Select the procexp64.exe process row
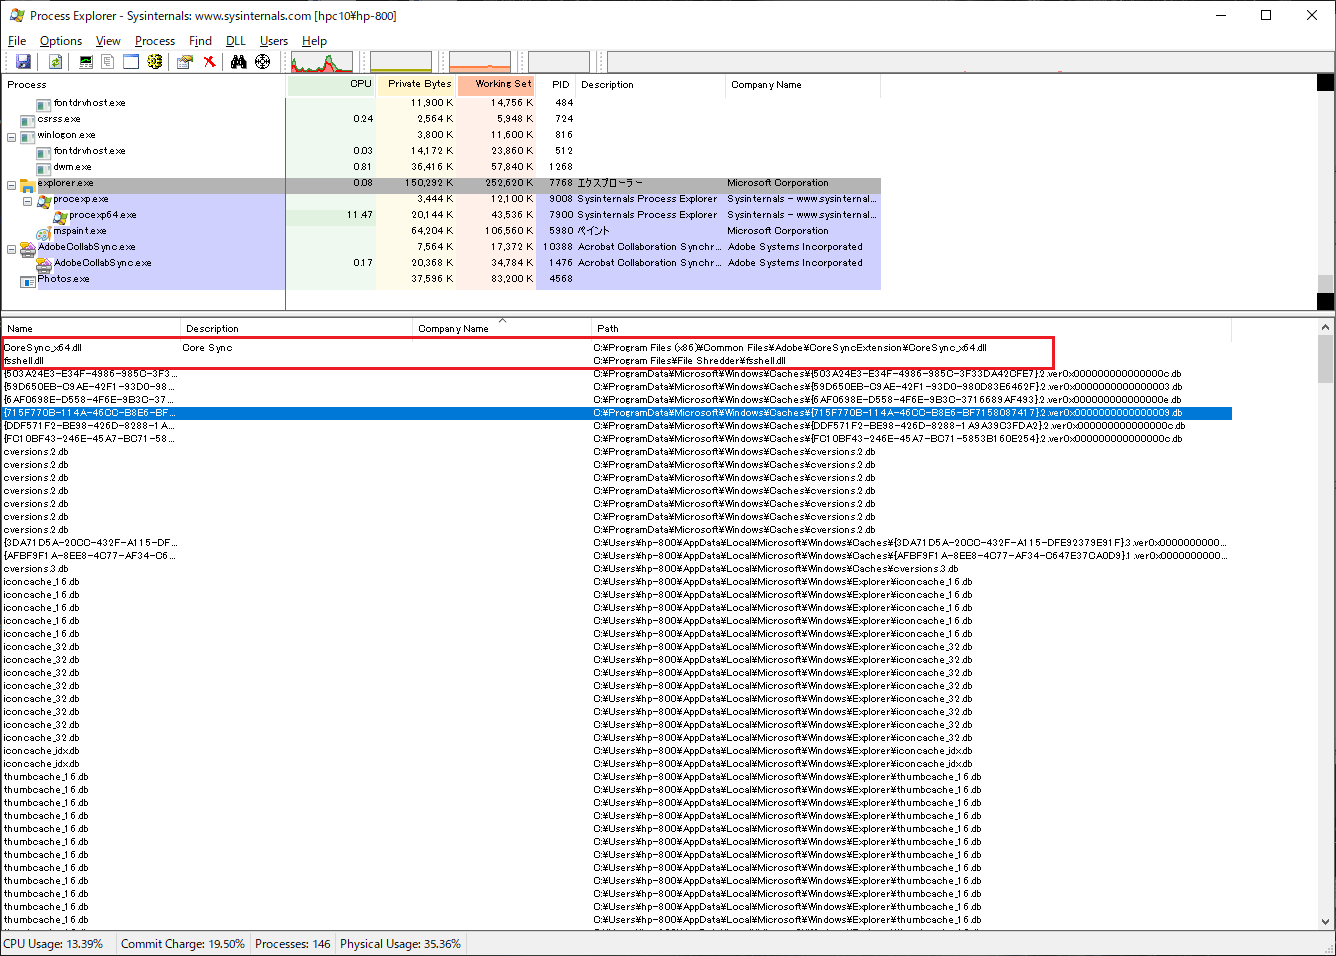Image resolution: width=1336 pixels, height=956 pixels. (x=441, y=215)
